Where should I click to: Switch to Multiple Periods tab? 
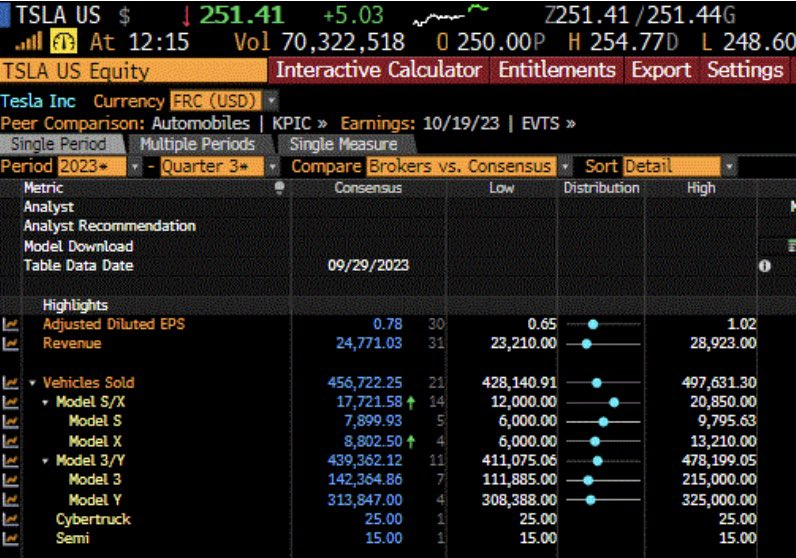tap(197, 144)
